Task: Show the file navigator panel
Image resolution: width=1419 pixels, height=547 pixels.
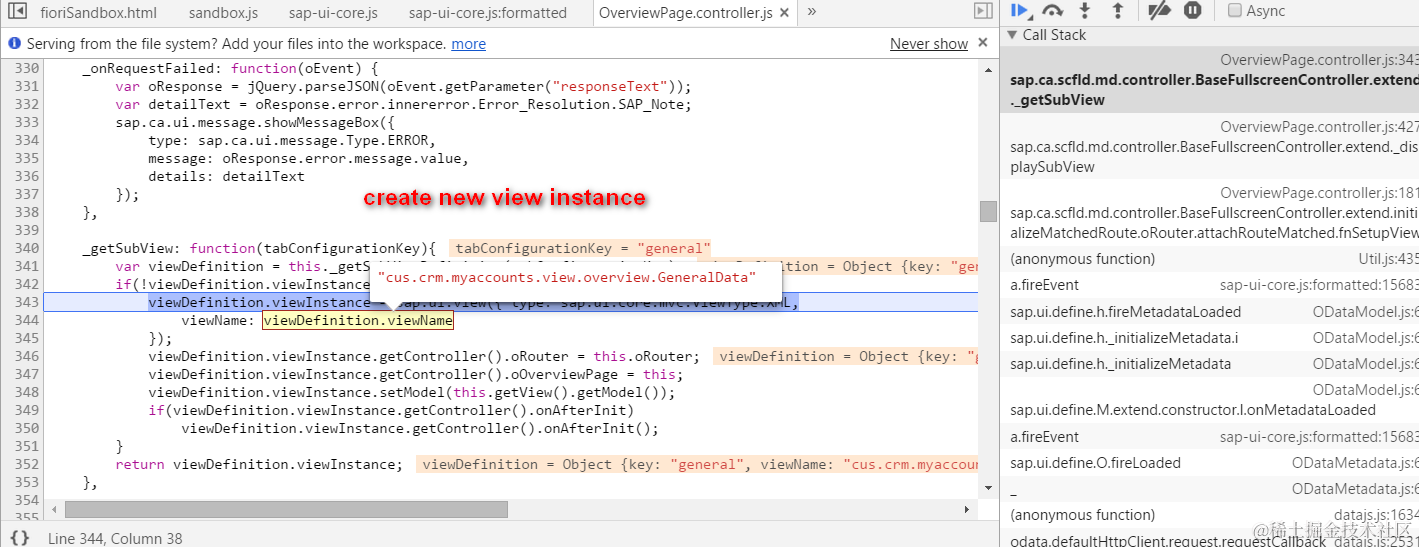Action: tap(17, 12)
